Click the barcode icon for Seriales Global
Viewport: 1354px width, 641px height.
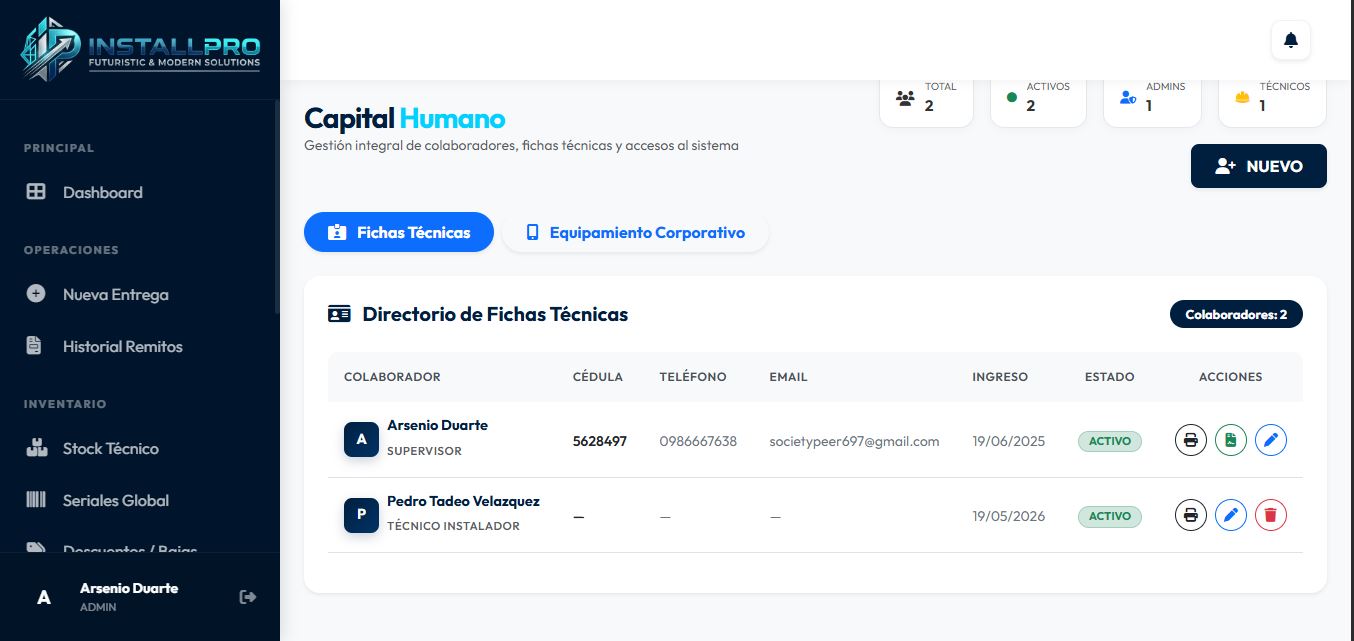pyautogui.click(x=36, y=500)
